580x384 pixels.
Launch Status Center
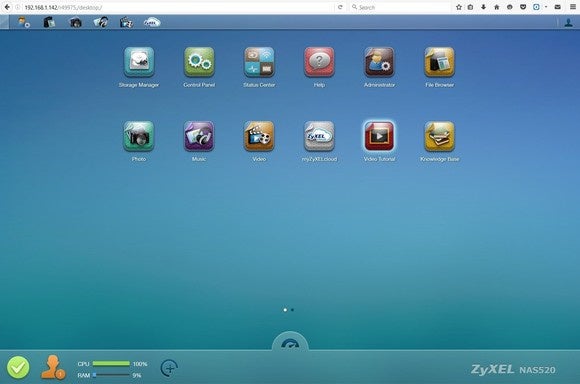259,62
